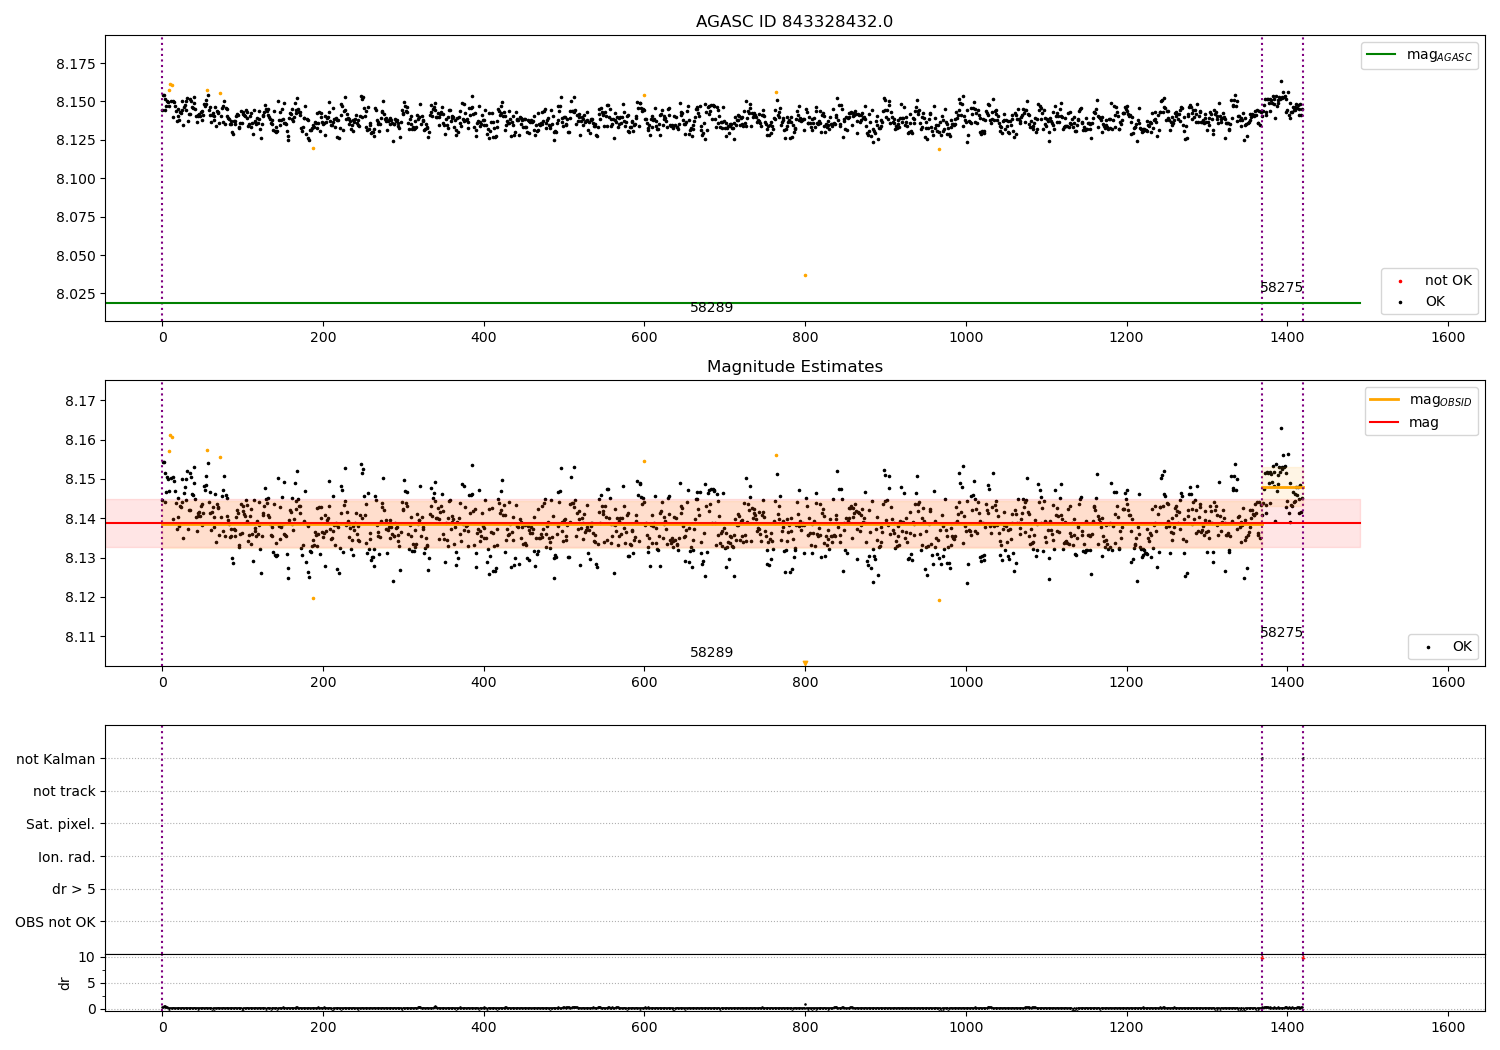Click the 'Ion. rad.' row label
The image size is (1500, 1050).
[x=67, y=858]
